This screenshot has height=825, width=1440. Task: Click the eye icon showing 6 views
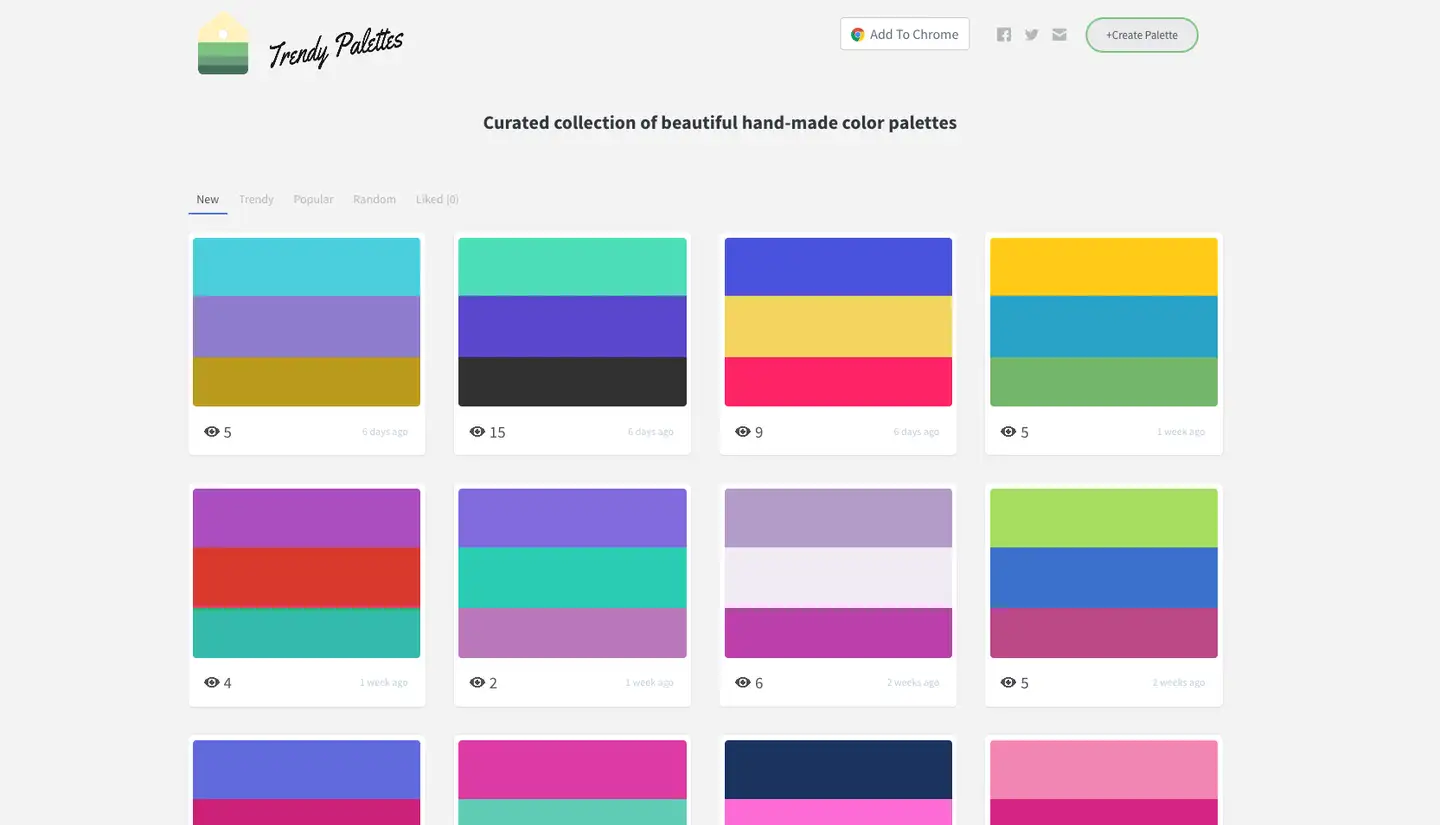[x=743, y=683]
